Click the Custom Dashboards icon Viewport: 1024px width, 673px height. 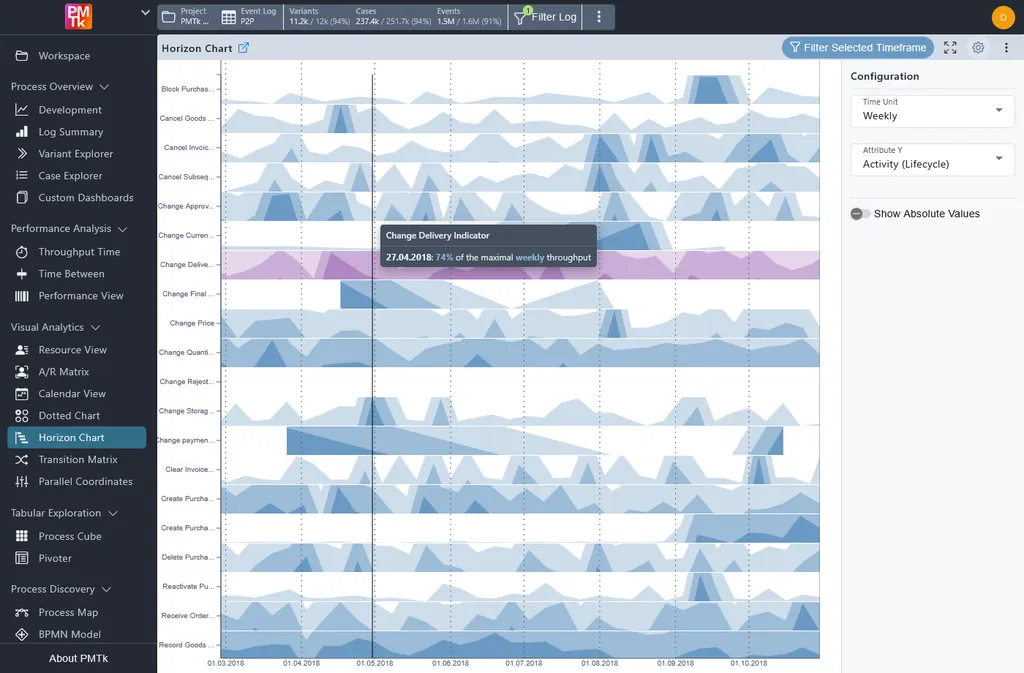click(22, 197)
